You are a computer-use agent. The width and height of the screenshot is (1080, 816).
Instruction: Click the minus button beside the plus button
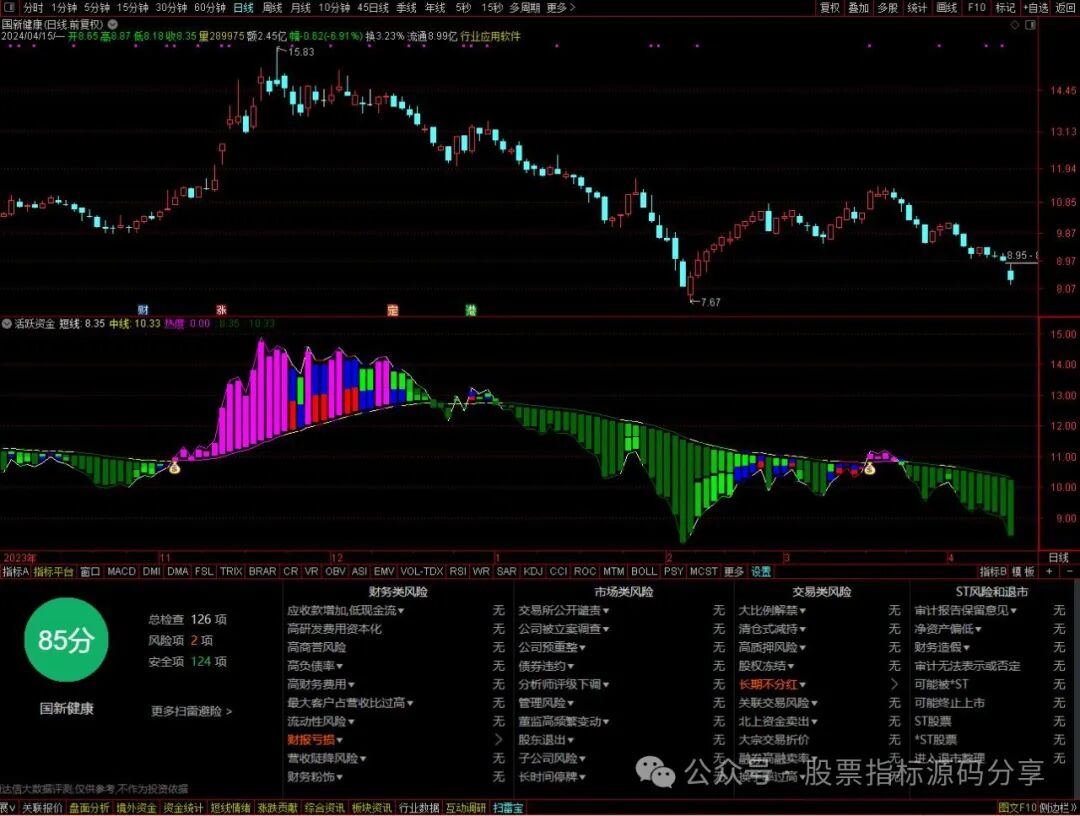(x=1070, y=572)
